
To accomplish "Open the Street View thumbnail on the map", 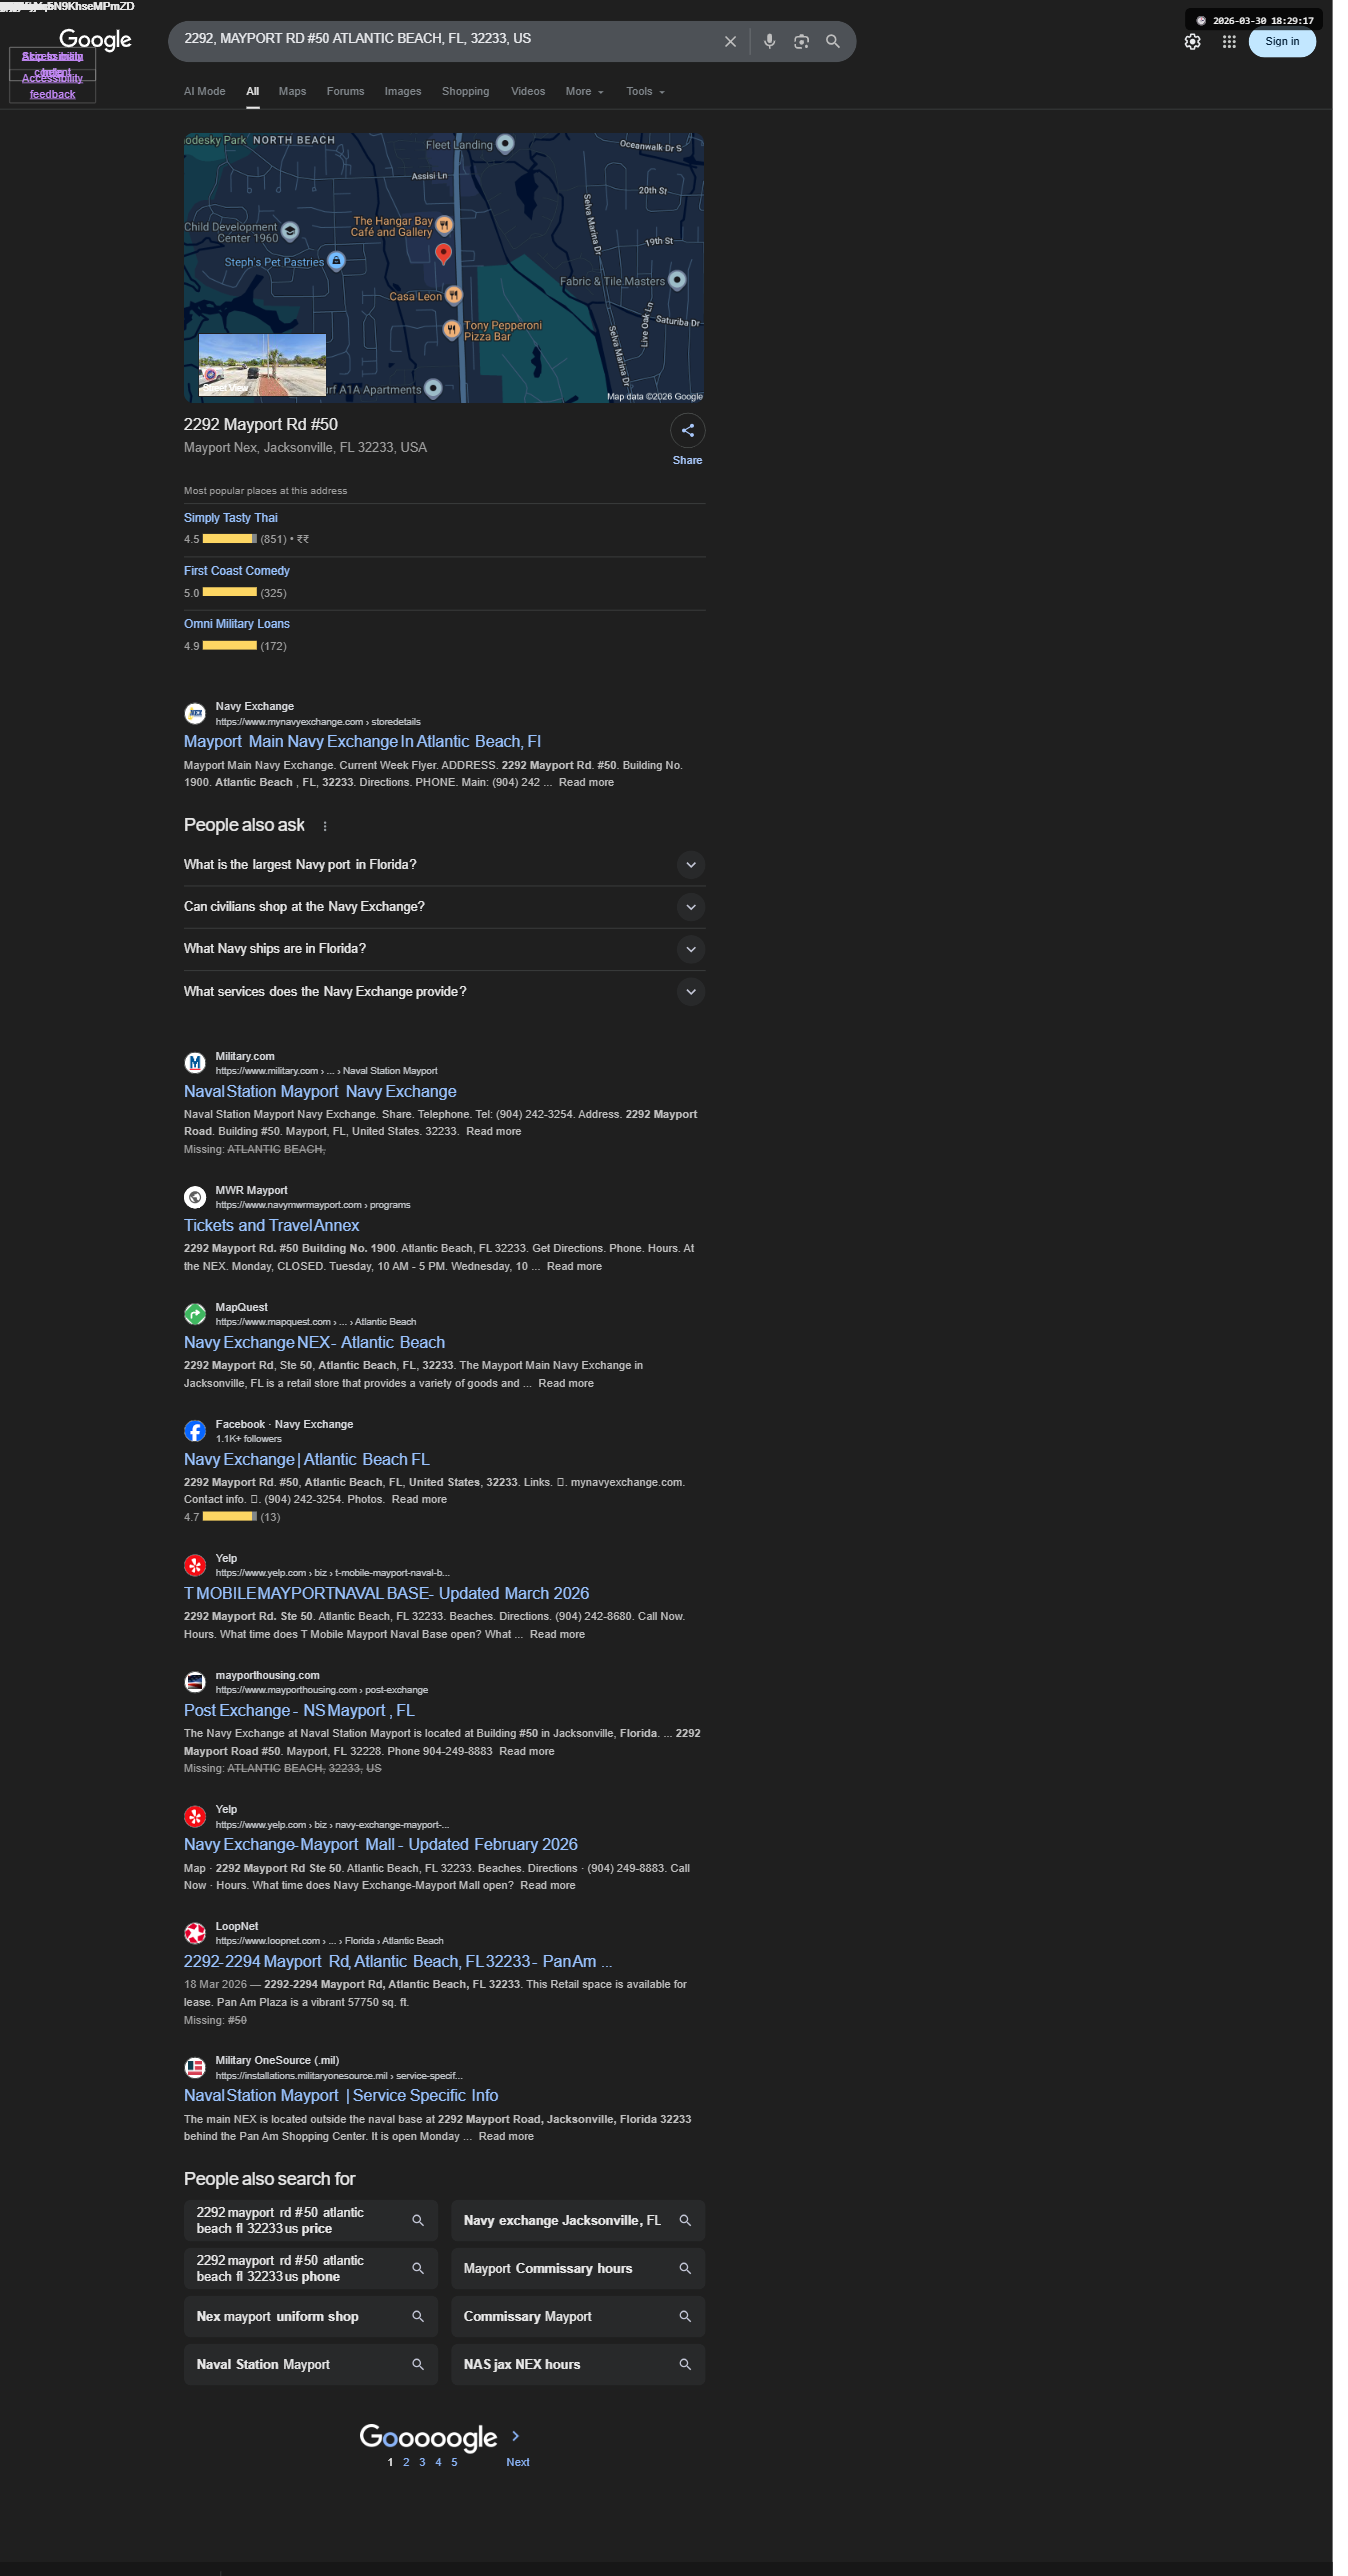I will pyautogui.click(x=262, y=365).
